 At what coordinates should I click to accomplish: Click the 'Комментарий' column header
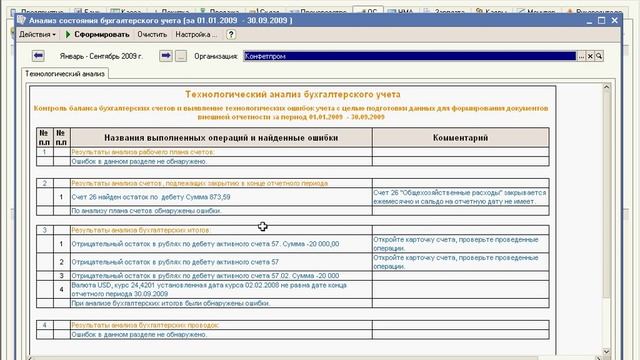pyautogui.click(x=460, y=138)
